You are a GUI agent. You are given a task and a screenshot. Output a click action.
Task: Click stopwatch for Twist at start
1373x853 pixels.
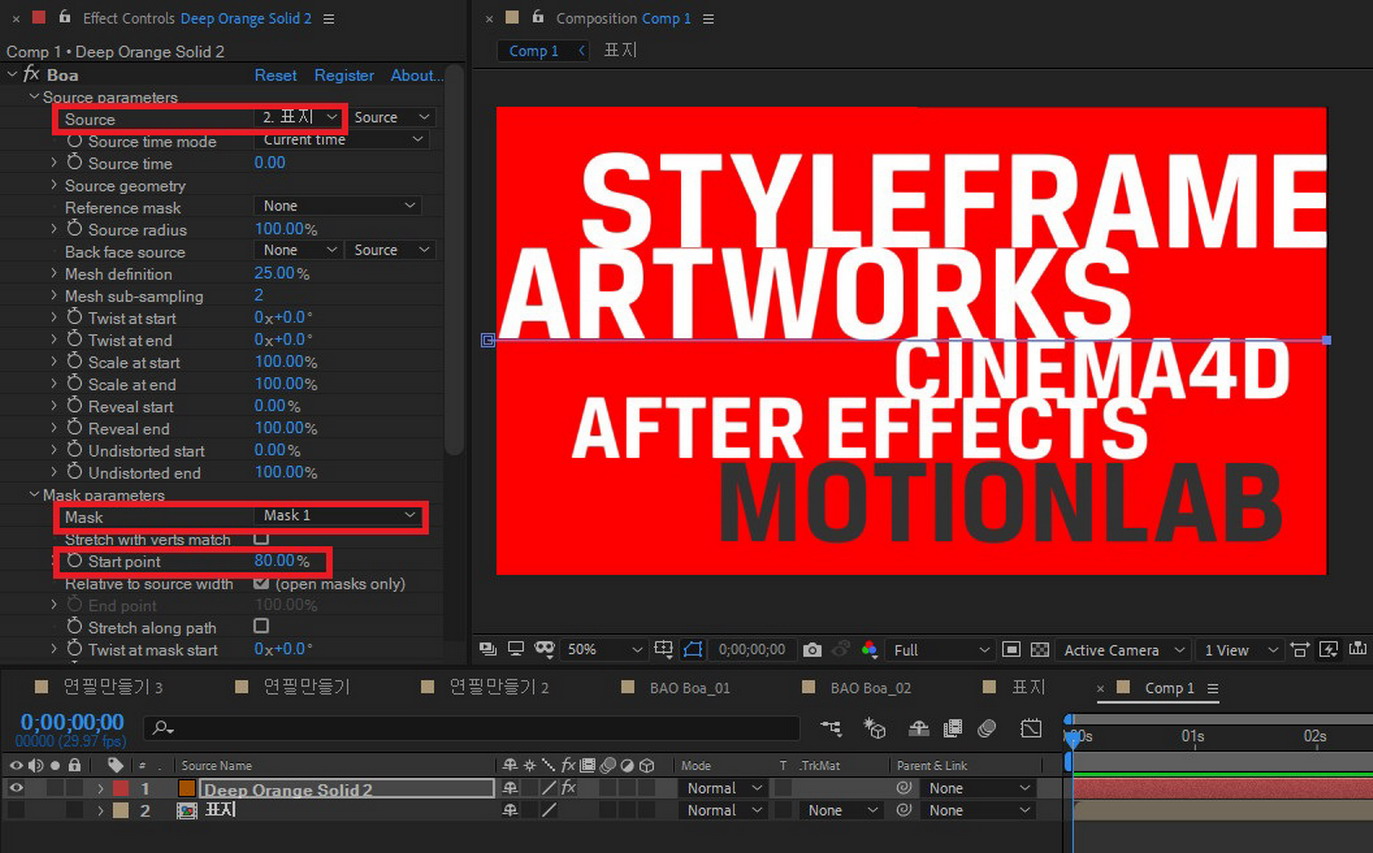pyautogui.click(x=74, y=317)
